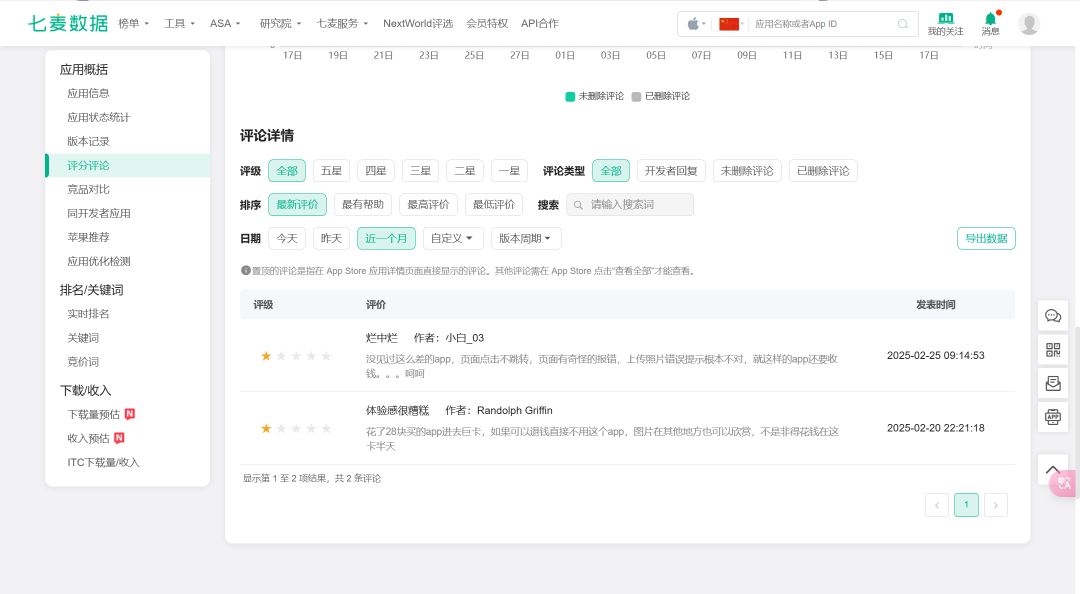Screen dimensions: 1080x594
Task: Open the feedback inbox floating icon
Action: click(x=1053, y=383)
